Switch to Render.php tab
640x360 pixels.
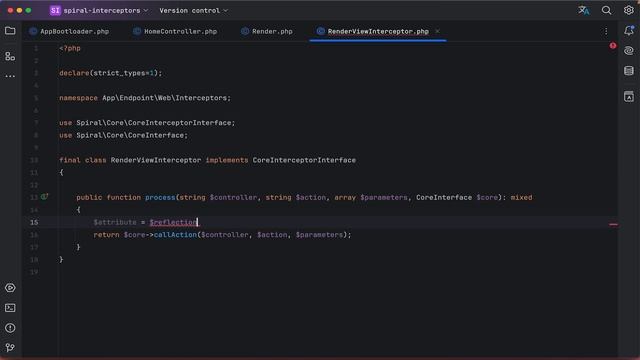pyautogui.click(x=267, y=31)
